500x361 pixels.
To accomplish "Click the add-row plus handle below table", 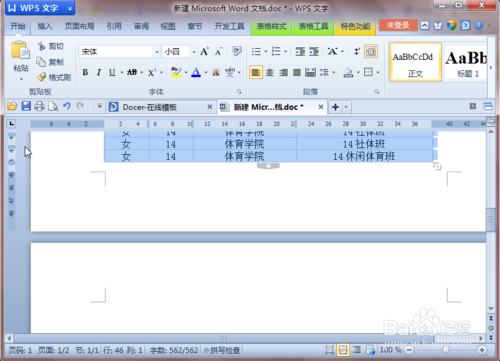I will pos(268,166).
